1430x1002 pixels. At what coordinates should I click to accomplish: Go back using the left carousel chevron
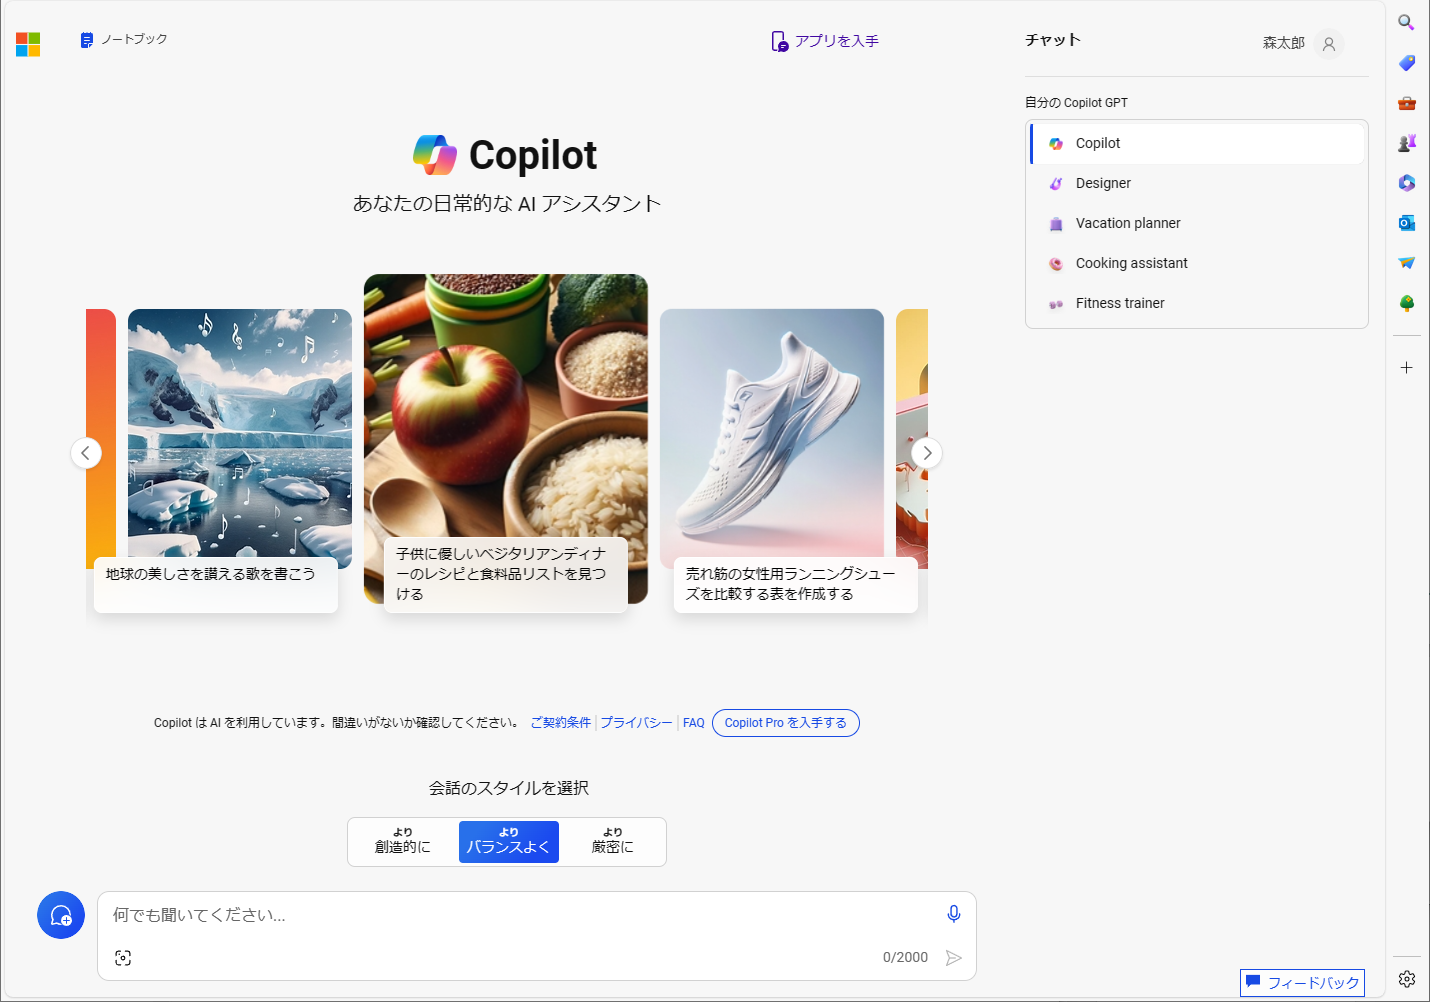[x=86, y=452]
